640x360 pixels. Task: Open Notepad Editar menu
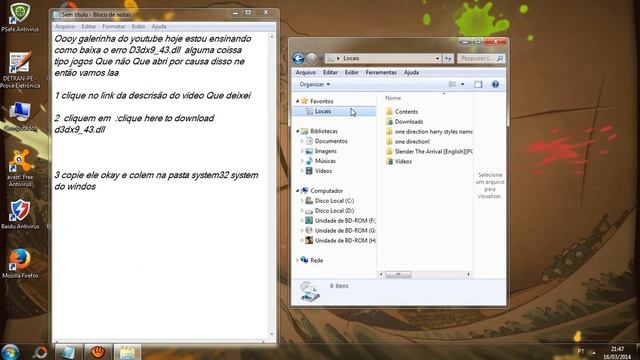(x=89, y=27)
